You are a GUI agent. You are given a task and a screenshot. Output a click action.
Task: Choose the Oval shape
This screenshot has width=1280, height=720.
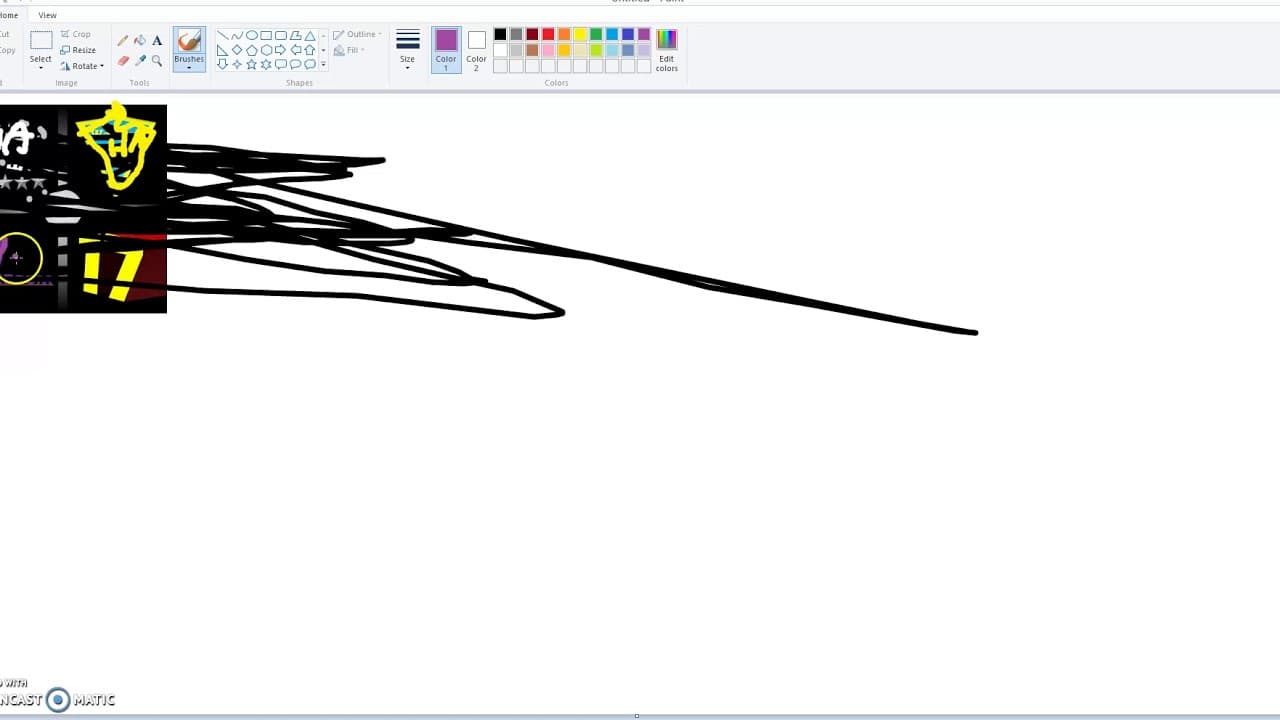point(252,35)
